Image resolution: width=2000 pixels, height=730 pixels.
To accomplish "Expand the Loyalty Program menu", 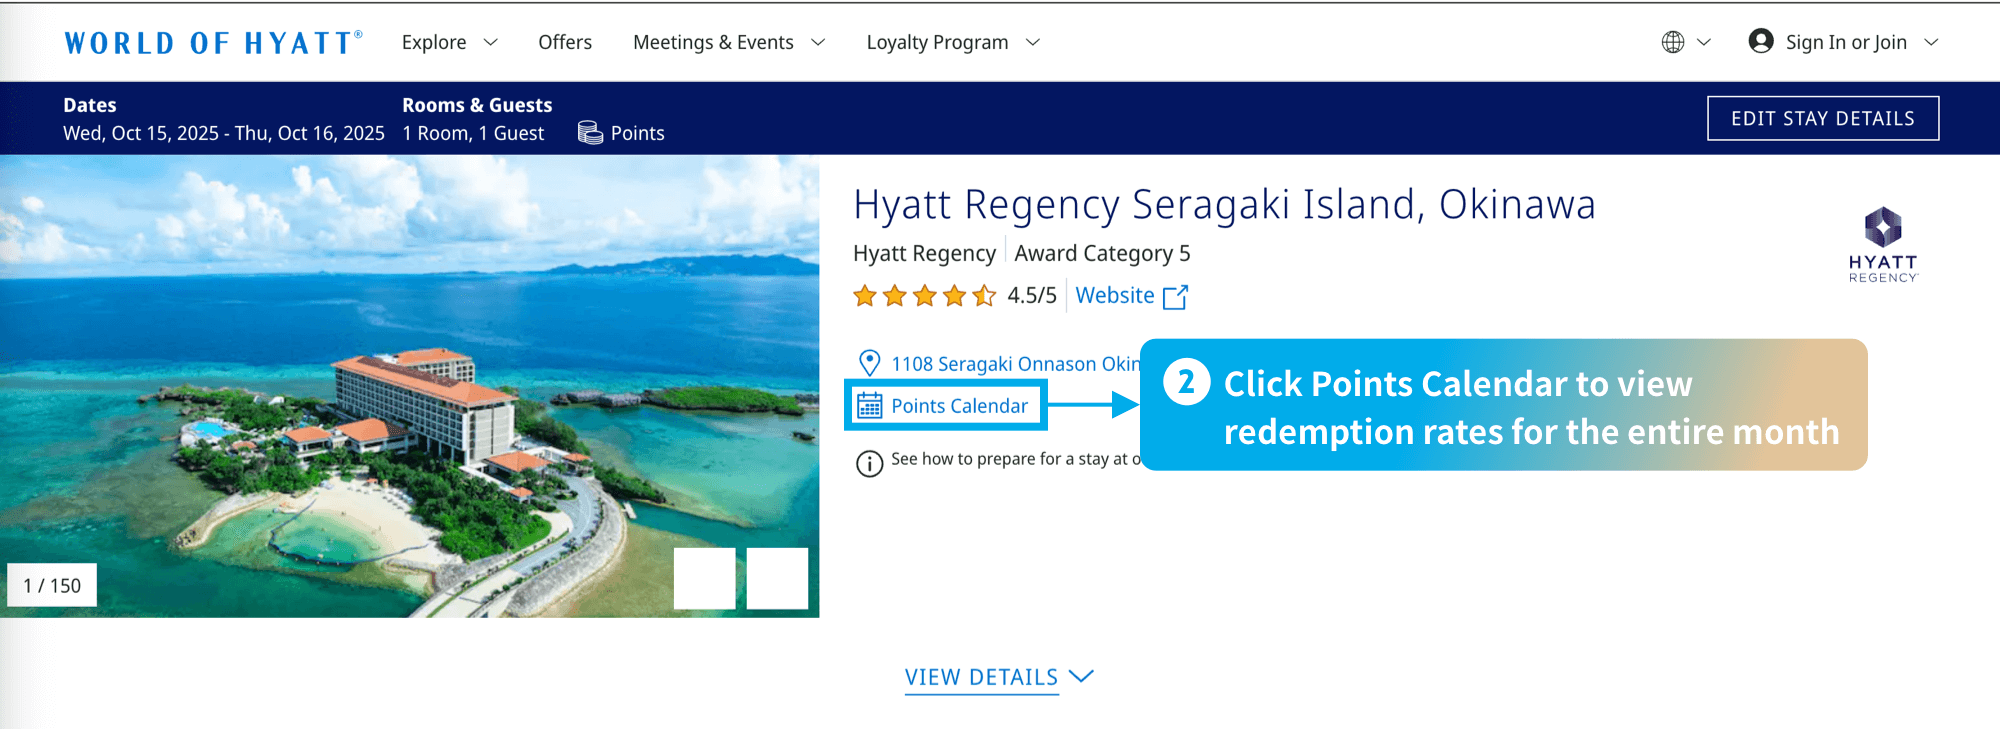I will (951, 41).
